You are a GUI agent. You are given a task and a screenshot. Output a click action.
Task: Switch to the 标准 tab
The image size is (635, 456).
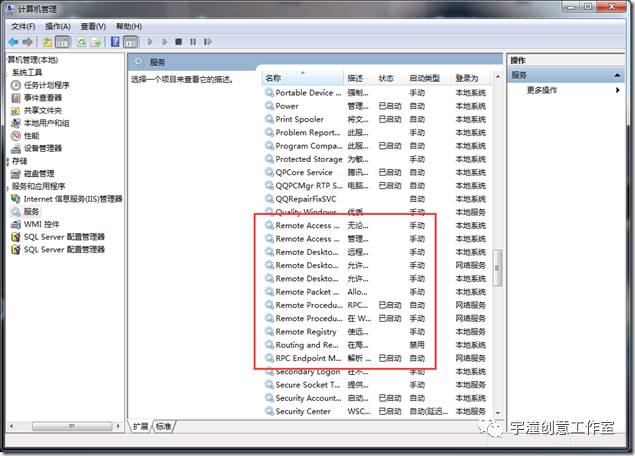click(164, 426)
